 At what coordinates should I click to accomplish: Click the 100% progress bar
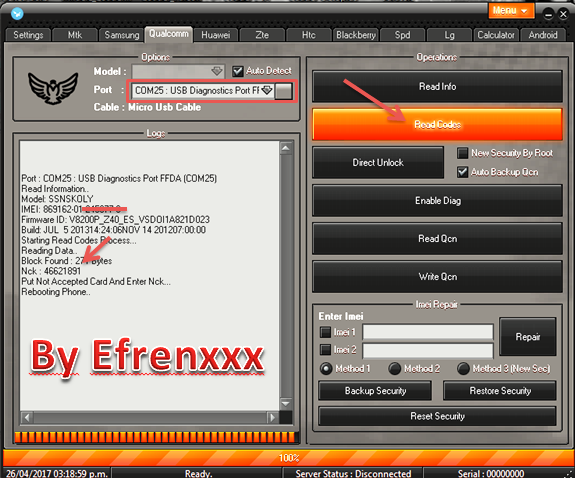288,458
